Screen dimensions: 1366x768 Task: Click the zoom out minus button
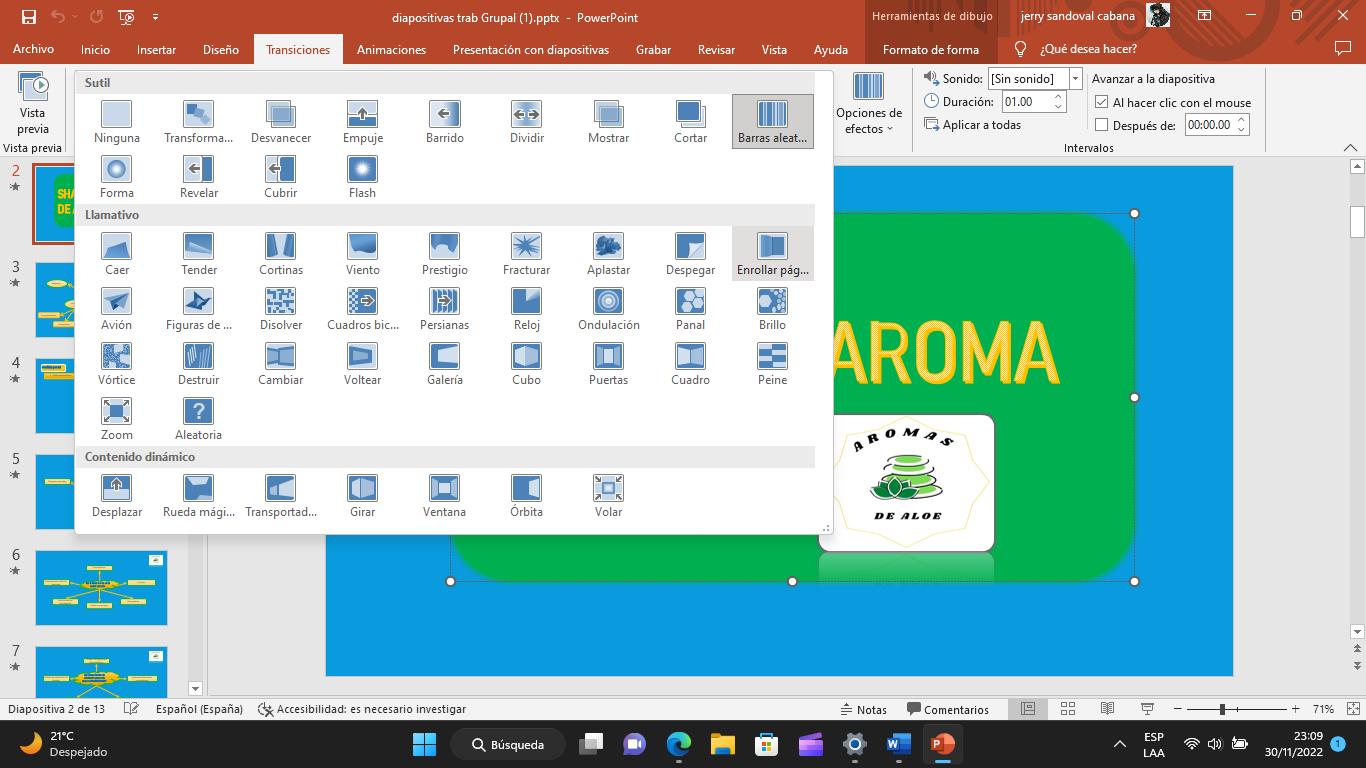pyautogui.click(x=1178, y=709)
